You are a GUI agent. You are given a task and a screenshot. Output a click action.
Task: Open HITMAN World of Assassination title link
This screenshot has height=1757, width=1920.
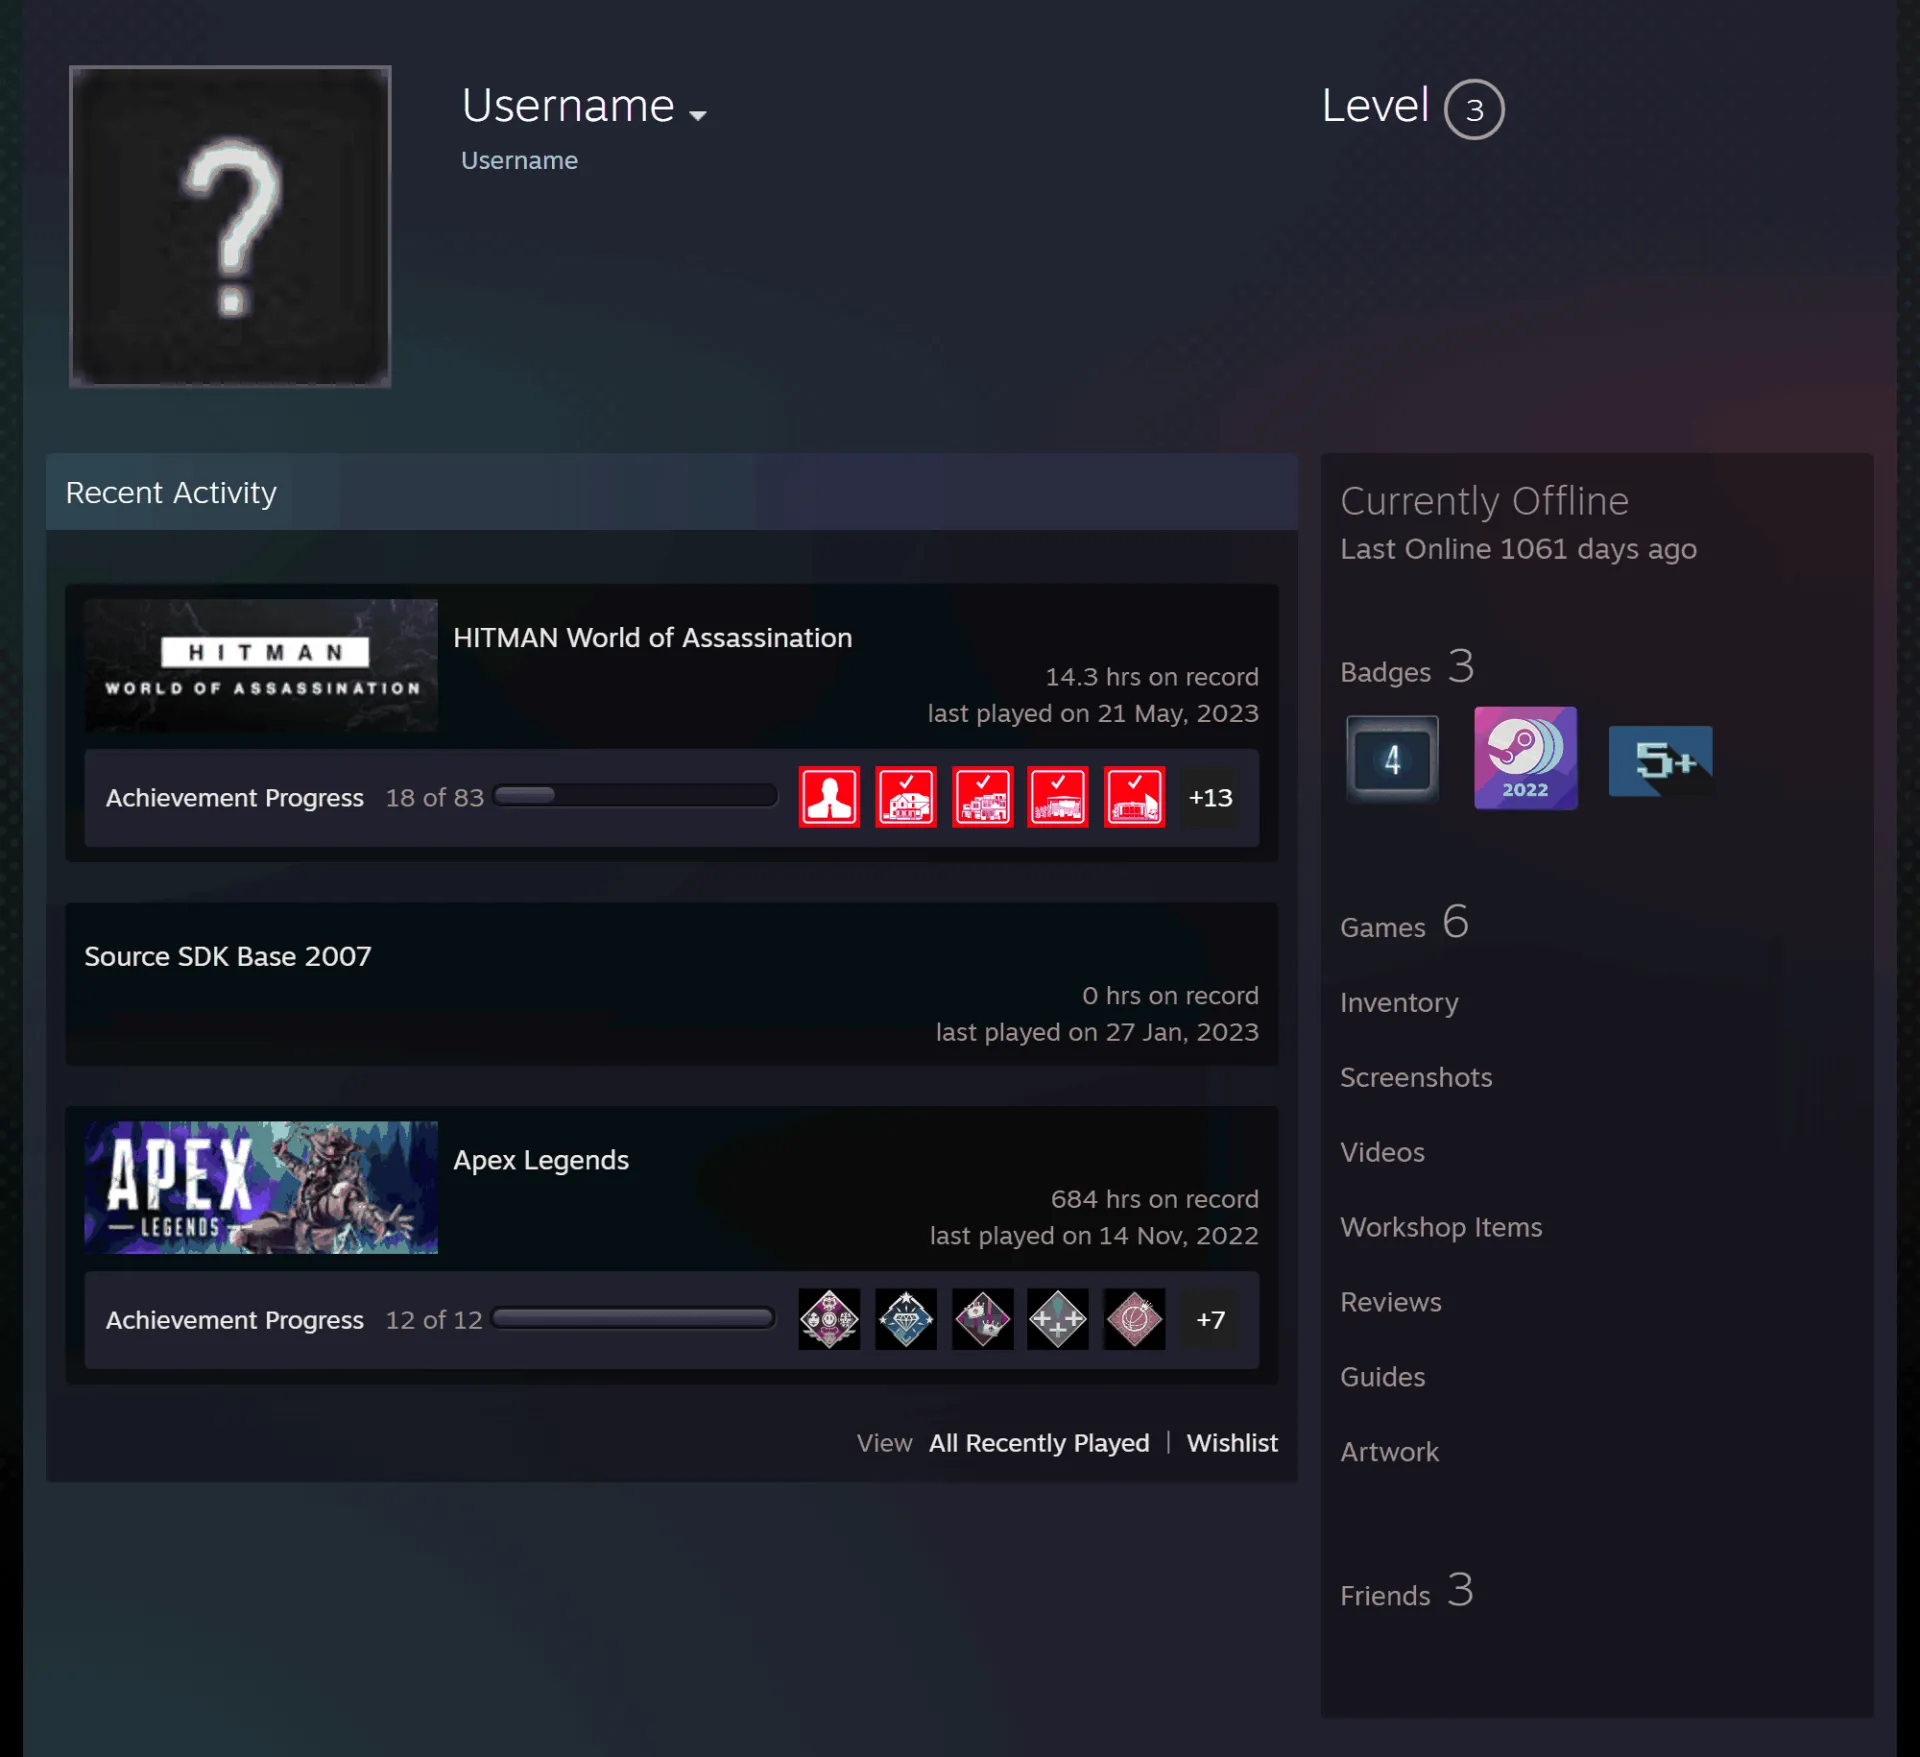653,637
